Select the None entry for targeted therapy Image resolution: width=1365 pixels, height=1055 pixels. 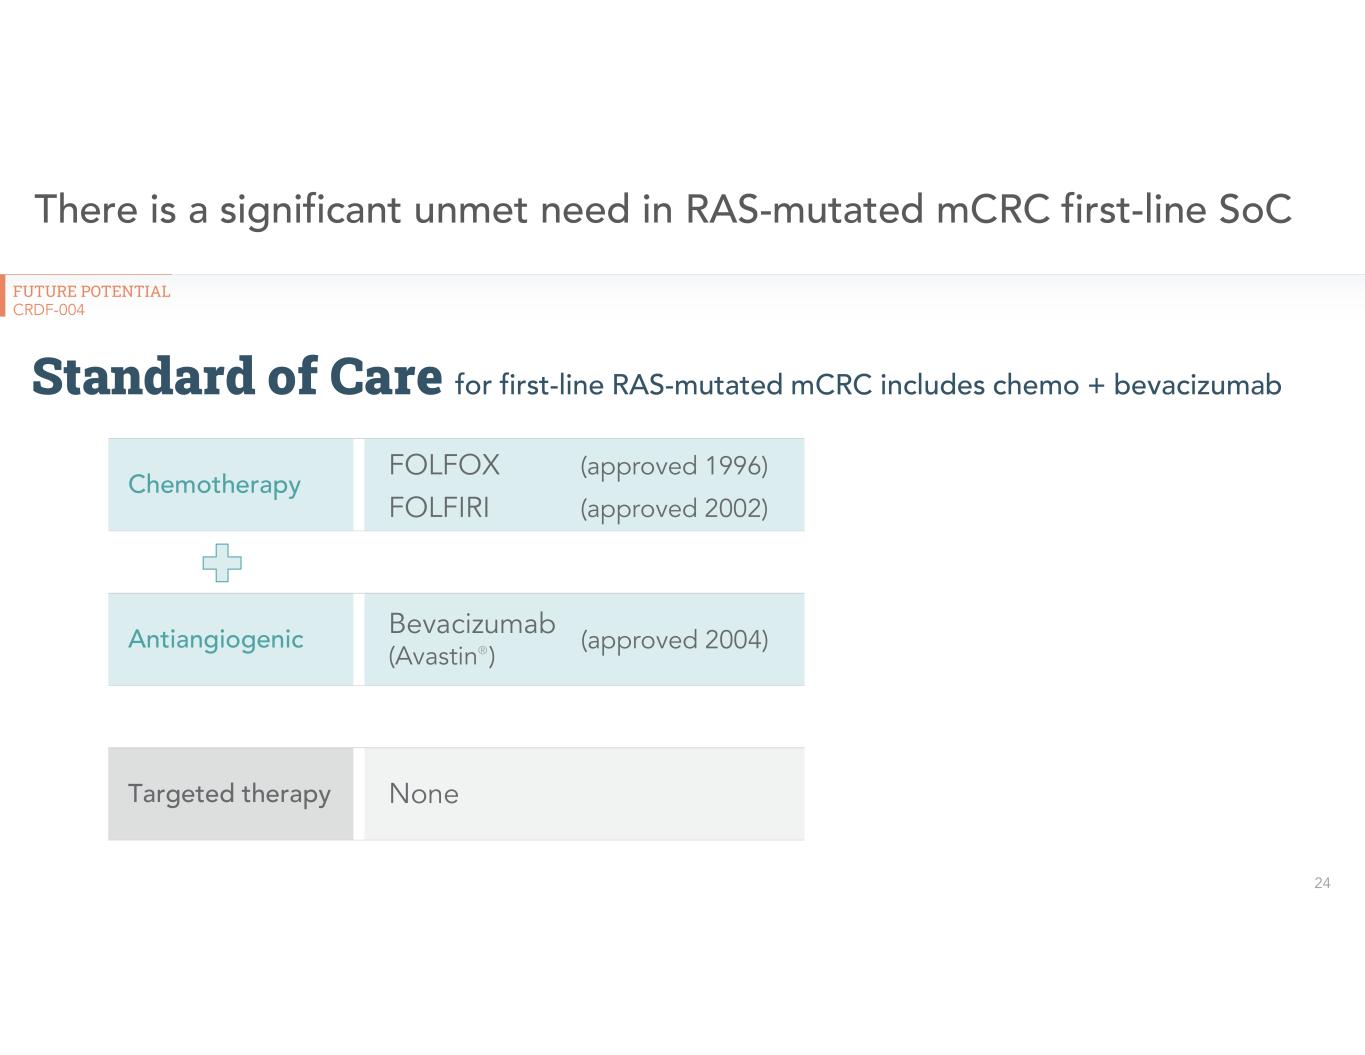click(424, 794)
